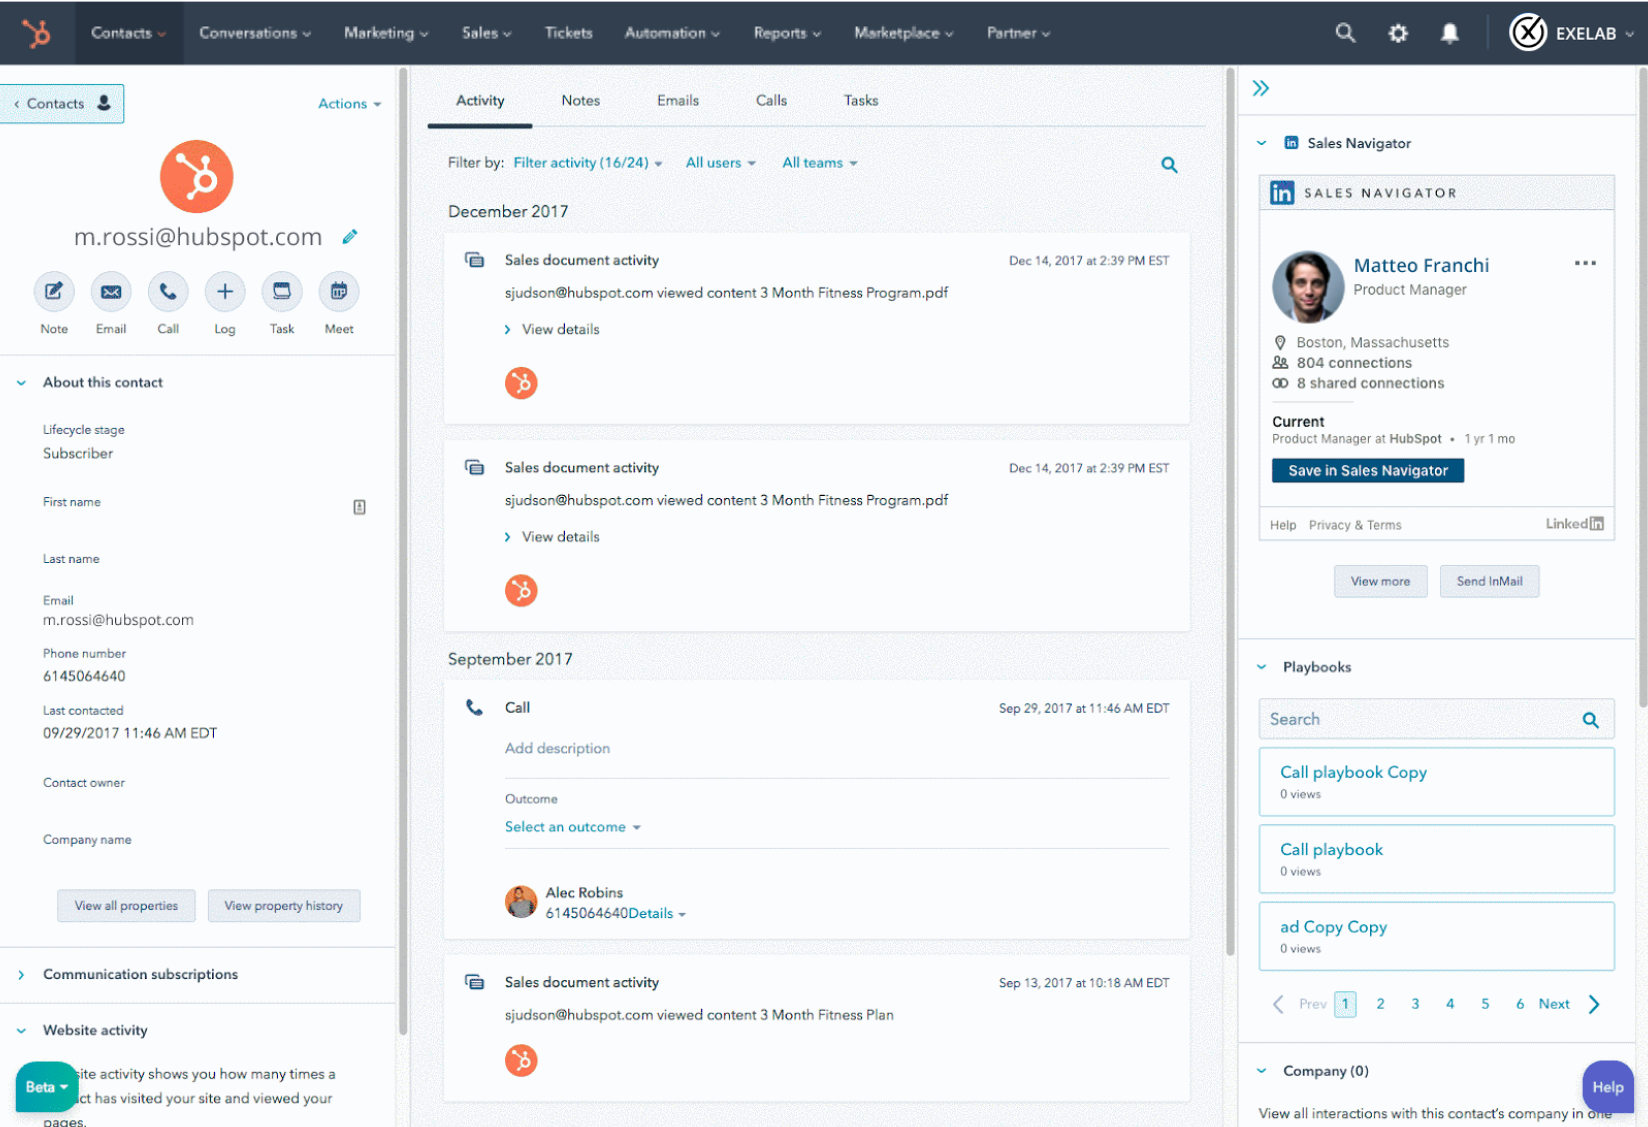1648x1127 pixels.
Task: Collapse the Sales Navigator section
Action: 1262,143
